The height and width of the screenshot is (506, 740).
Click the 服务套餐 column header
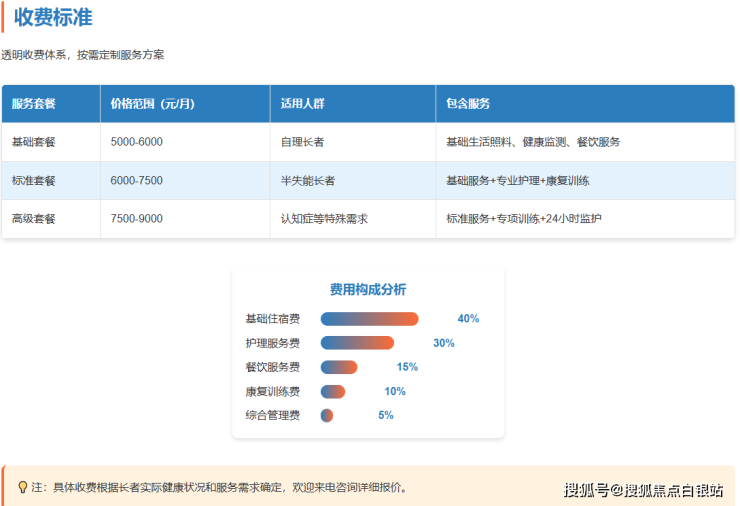[x=33, y=104]
